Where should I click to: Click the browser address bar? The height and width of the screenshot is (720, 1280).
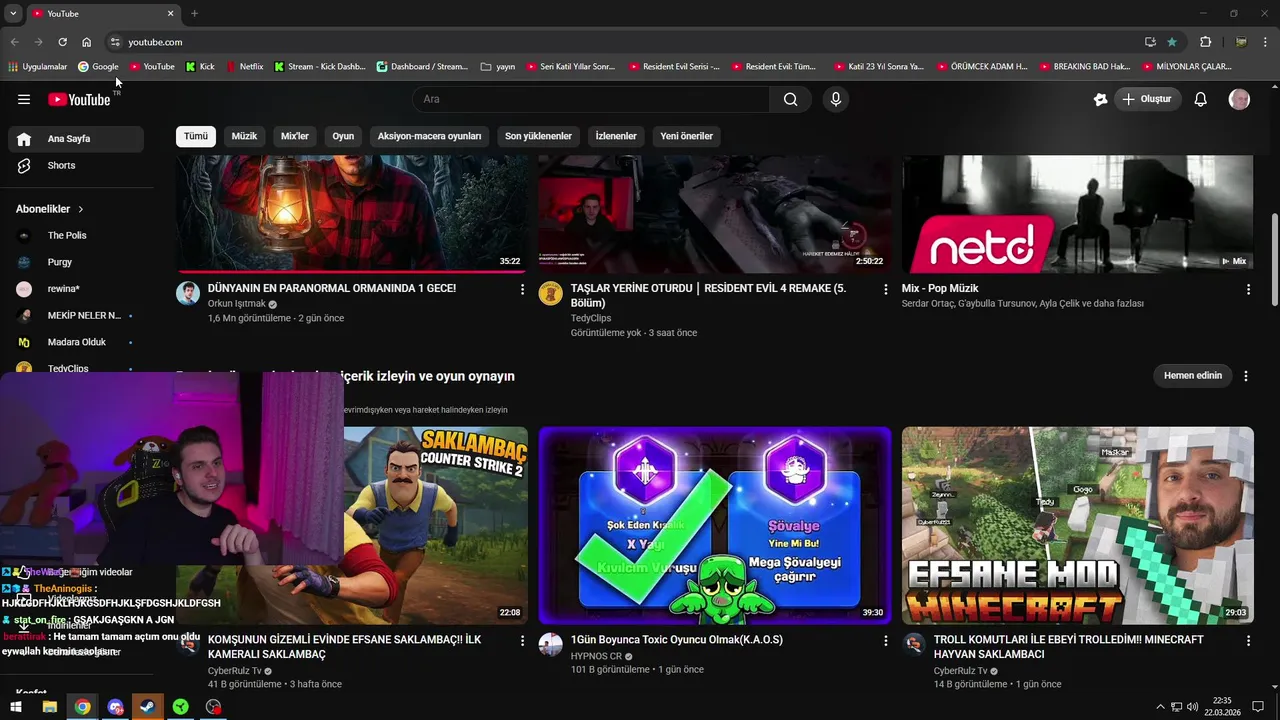620,42
